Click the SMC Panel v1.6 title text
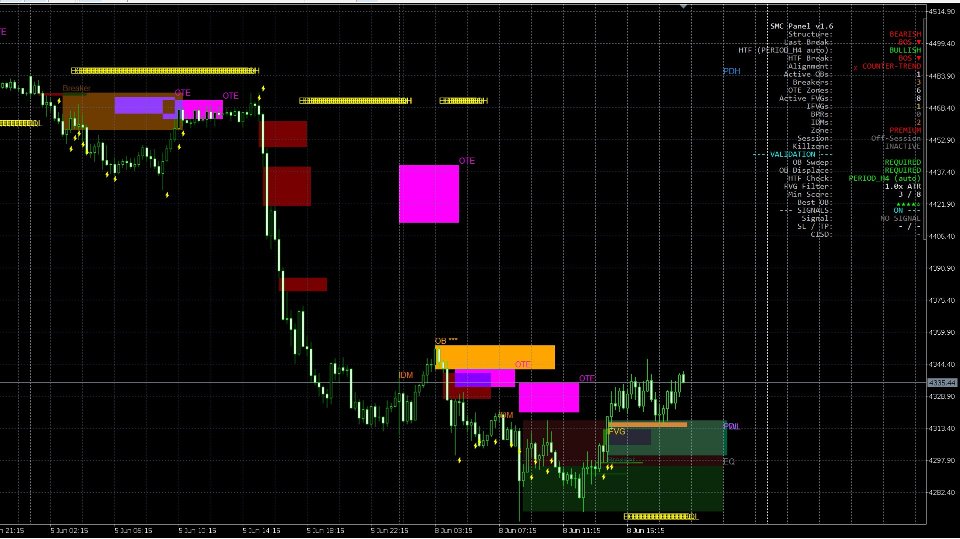 point(801,26)
